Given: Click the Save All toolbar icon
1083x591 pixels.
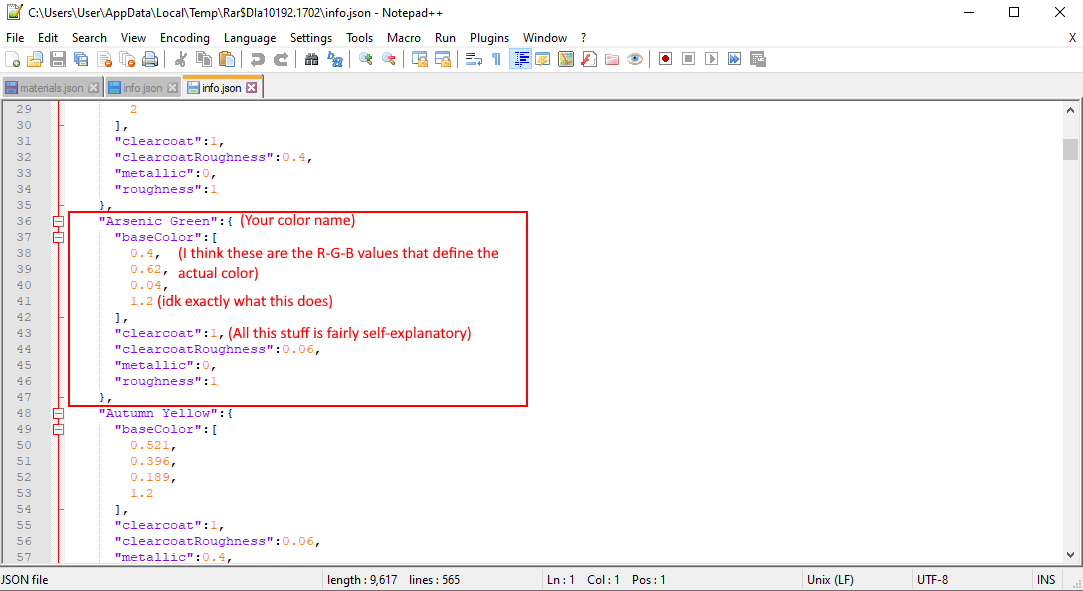Looking at the screenshot, I should 81,59.
